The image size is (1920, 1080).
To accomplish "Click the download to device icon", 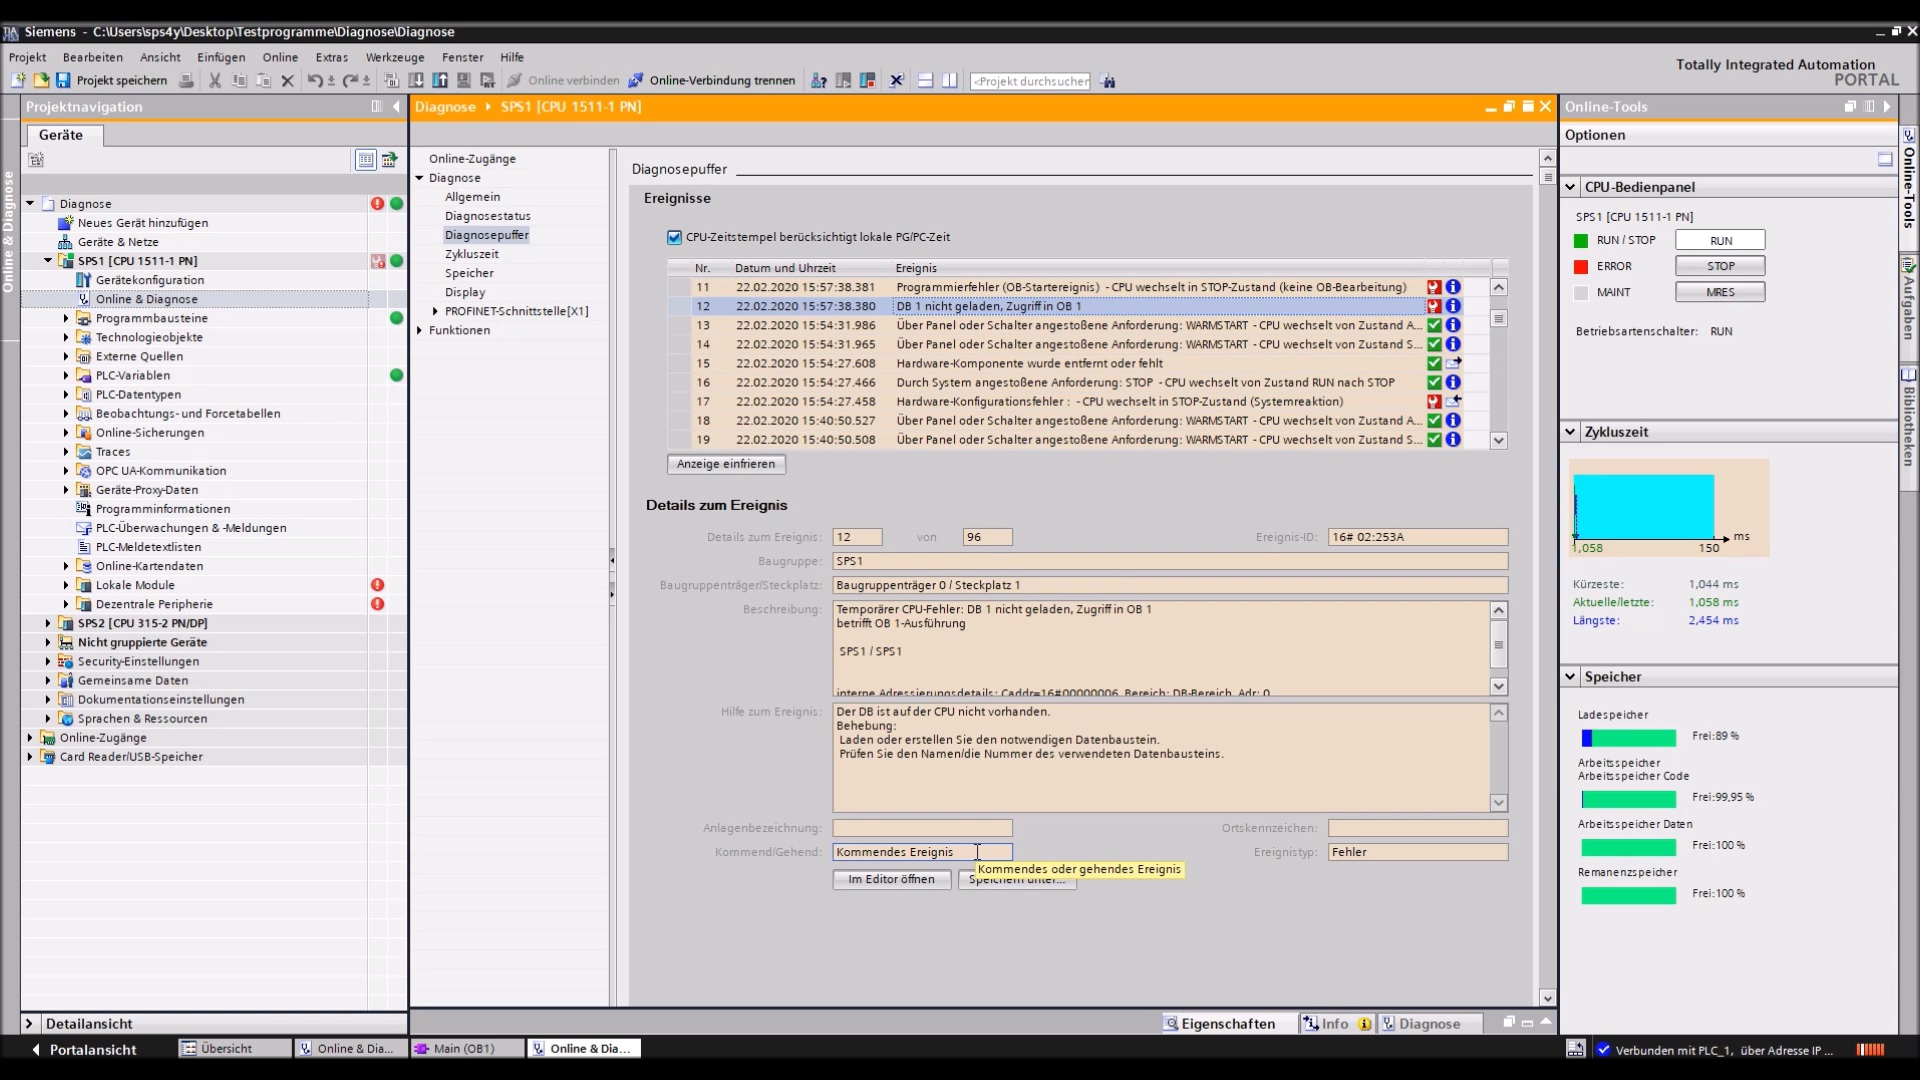I will click(x=416, y=80).
